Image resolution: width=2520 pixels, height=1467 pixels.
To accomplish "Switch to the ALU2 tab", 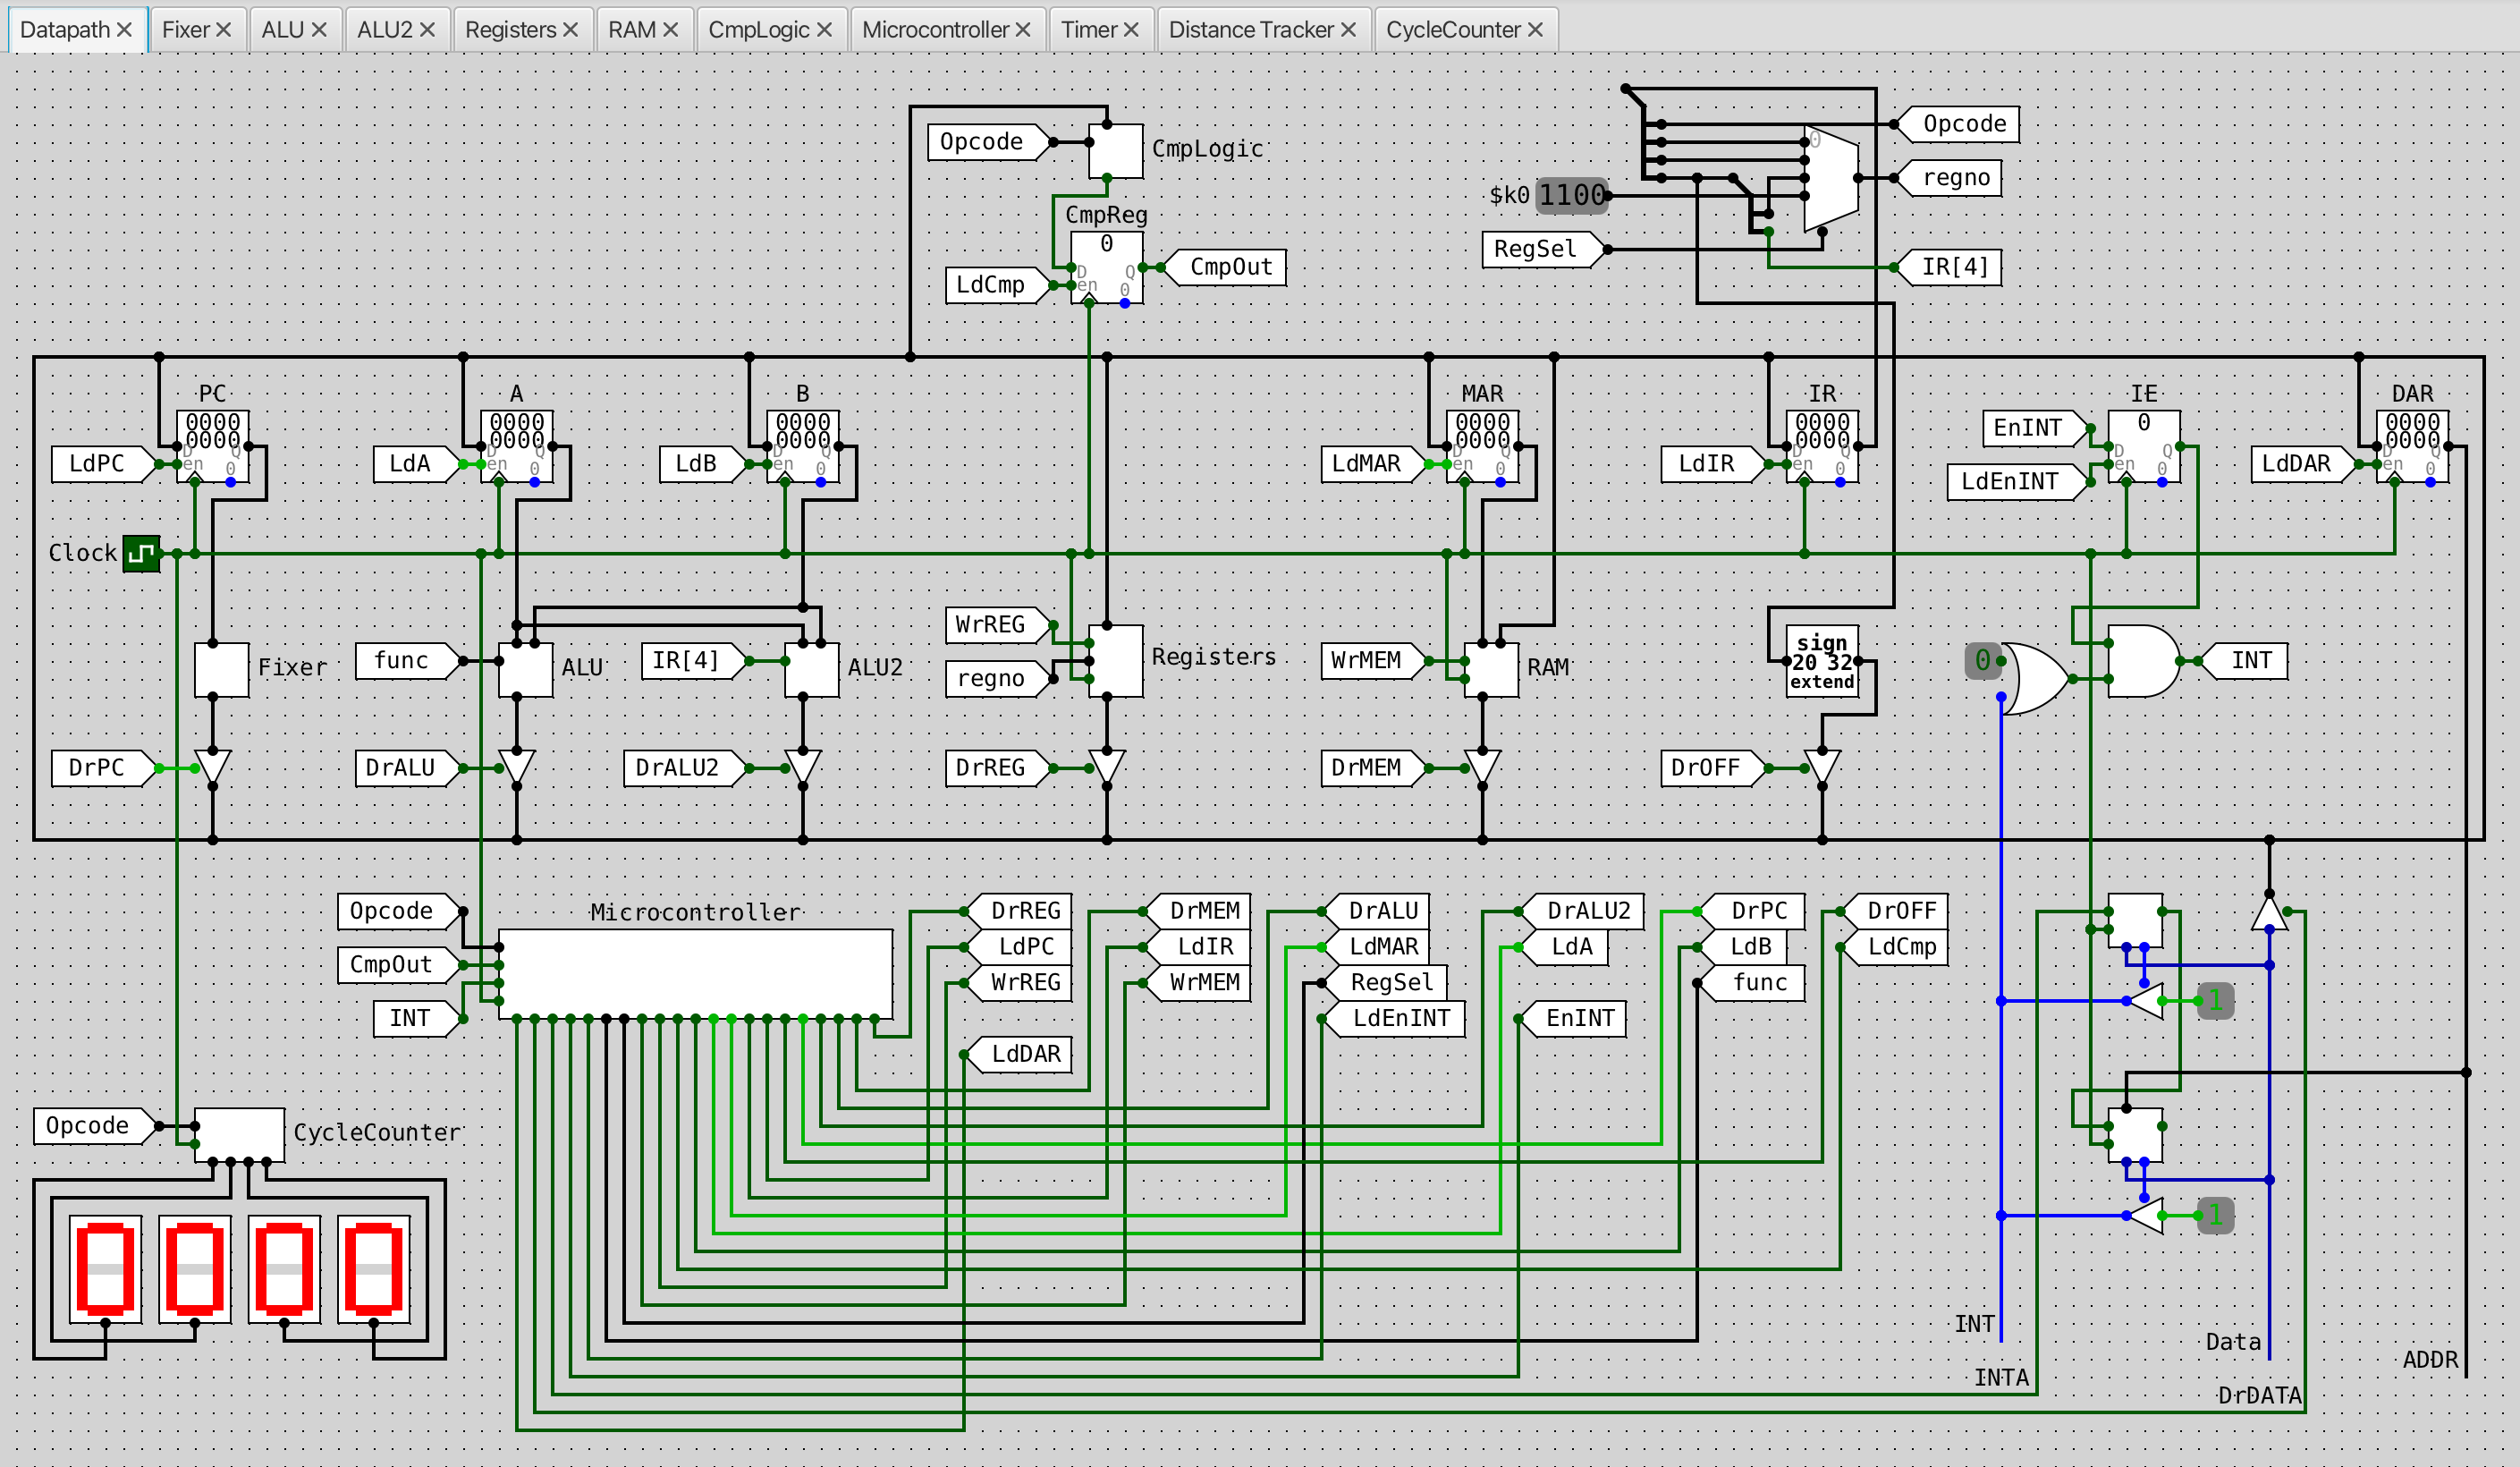I will pyautogui.click(x=385, y=29).
